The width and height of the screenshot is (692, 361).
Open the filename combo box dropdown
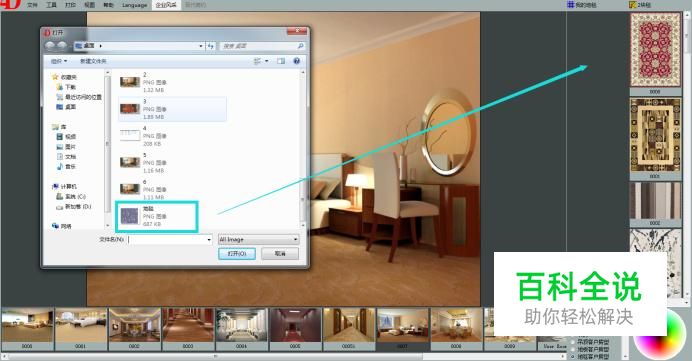[209, 240]
